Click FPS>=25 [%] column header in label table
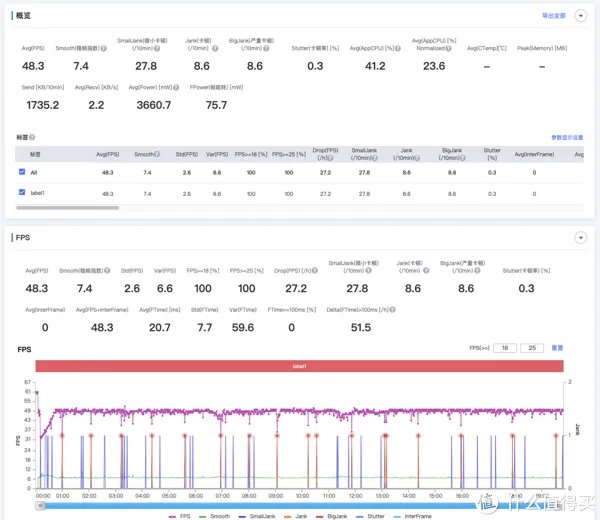This screenshot has width=600, height=520. click(289, 154)
